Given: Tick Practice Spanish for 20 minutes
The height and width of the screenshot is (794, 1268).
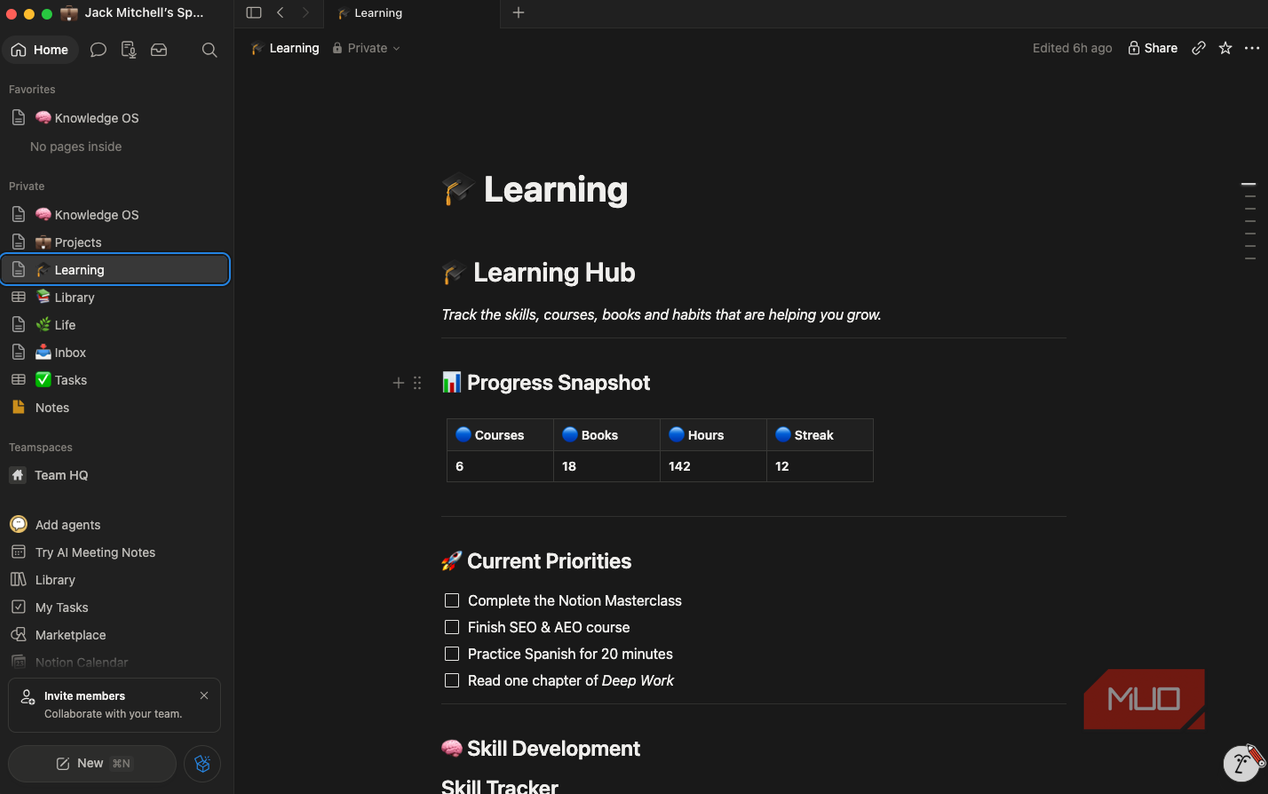Looking at the screenshot, I should pos(452,654).
